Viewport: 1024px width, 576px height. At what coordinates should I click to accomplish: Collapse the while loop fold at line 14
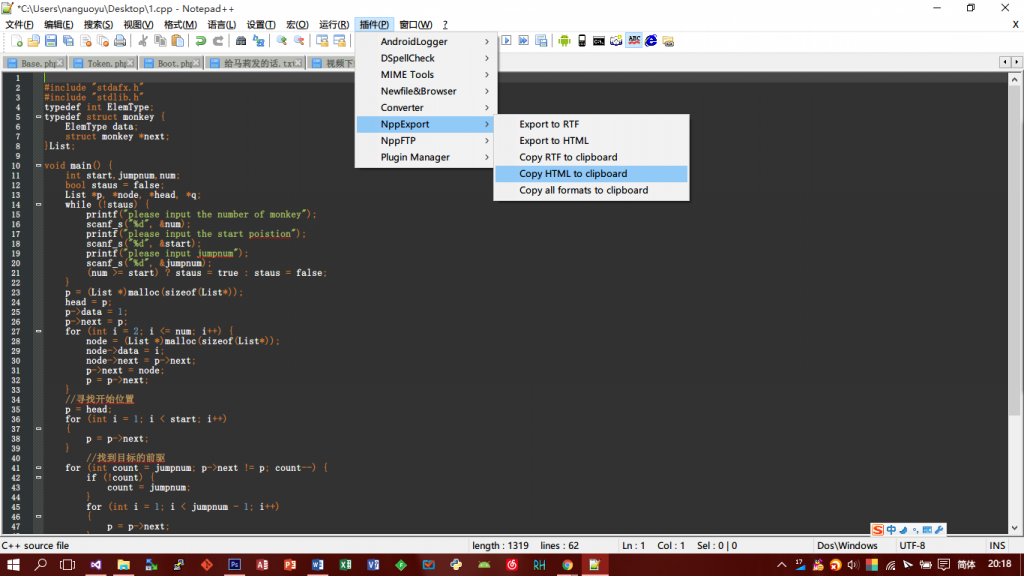[x=39, y=204]
